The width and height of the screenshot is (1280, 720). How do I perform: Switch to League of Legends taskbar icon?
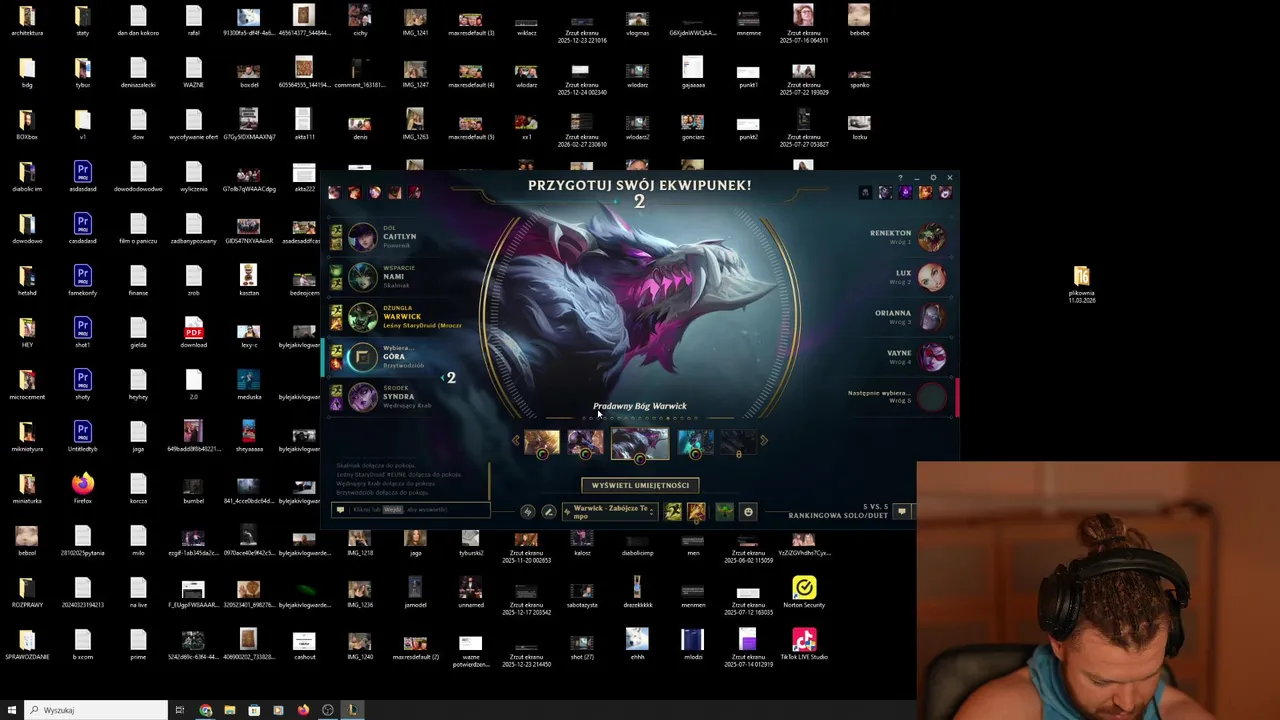pos(352,710)
